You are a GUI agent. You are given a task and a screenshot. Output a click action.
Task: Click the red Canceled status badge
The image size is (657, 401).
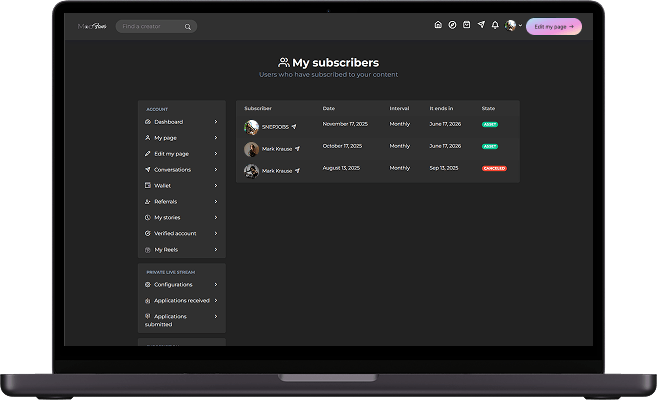tap(494, 168)
